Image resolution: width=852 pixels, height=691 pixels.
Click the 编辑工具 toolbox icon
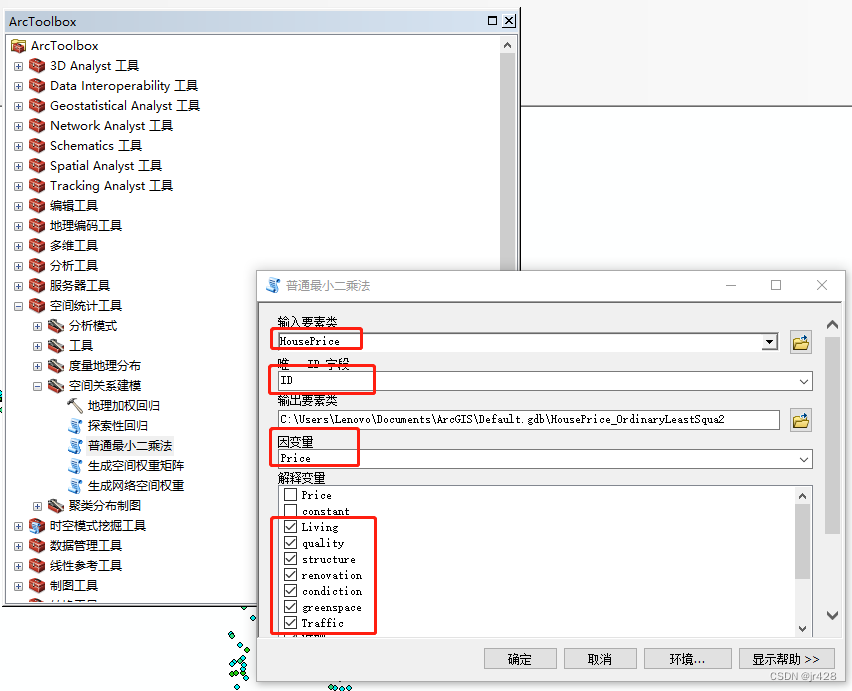click(37, 206)
